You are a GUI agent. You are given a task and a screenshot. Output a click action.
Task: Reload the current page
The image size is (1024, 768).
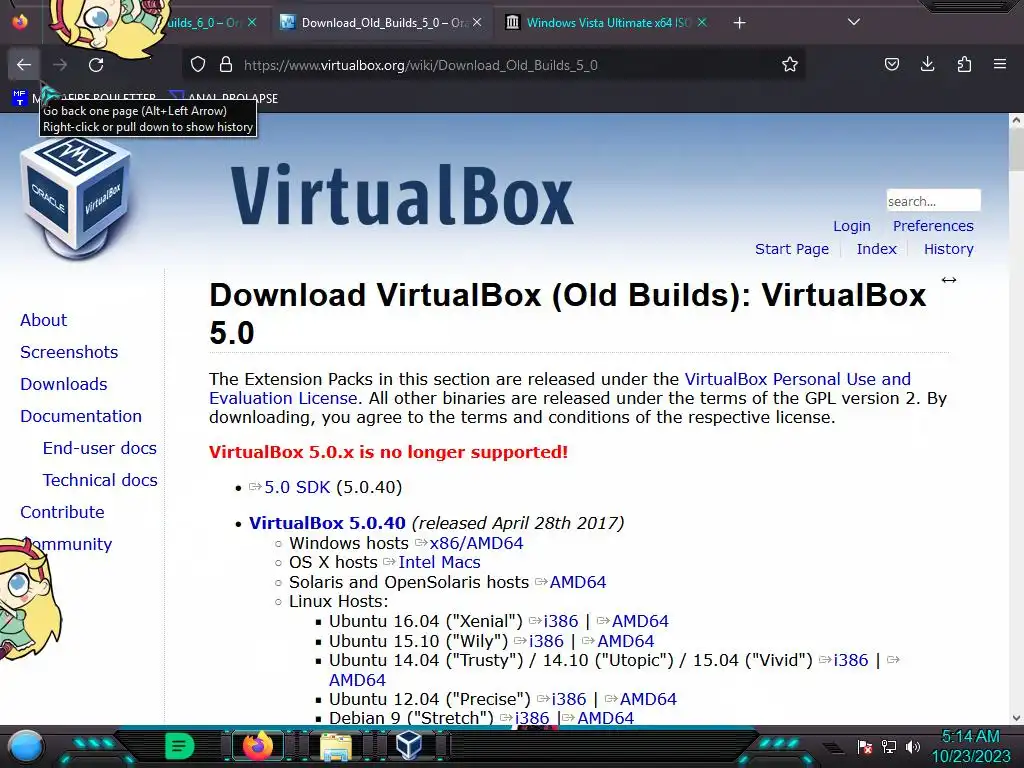[x=96, y=65]
